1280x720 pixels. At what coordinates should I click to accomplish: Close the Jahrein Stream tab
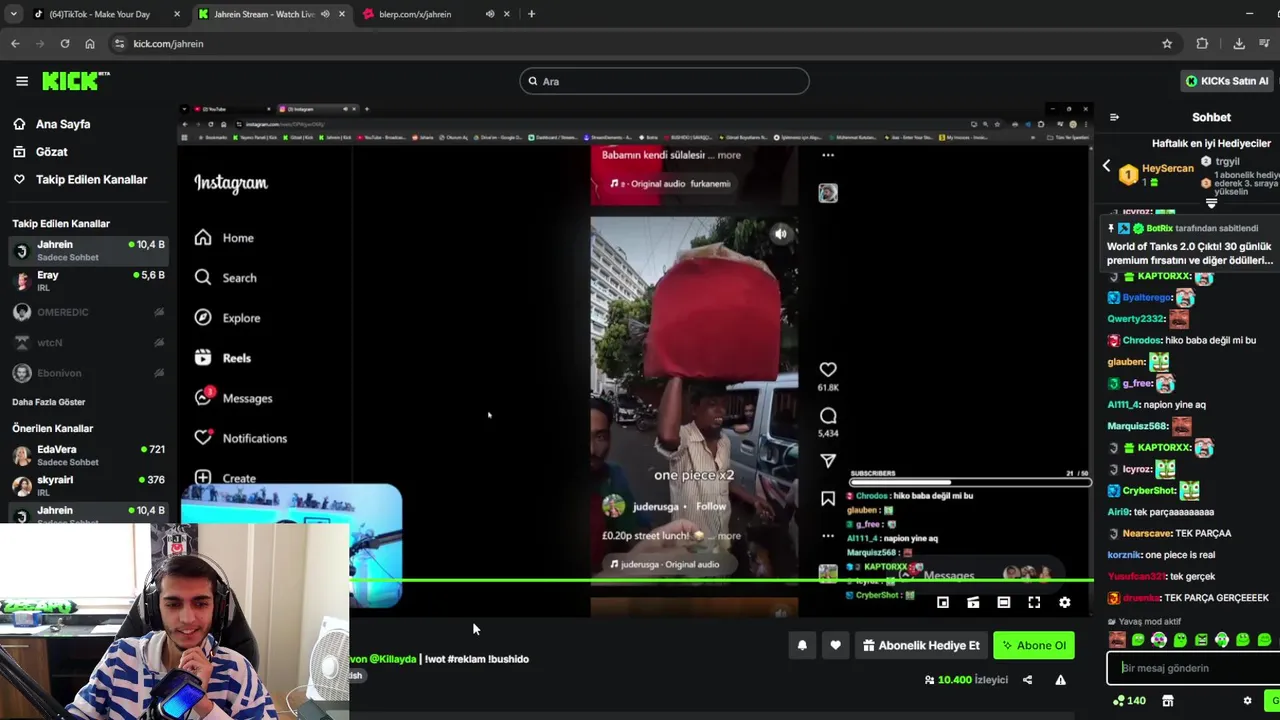(342, 14)
